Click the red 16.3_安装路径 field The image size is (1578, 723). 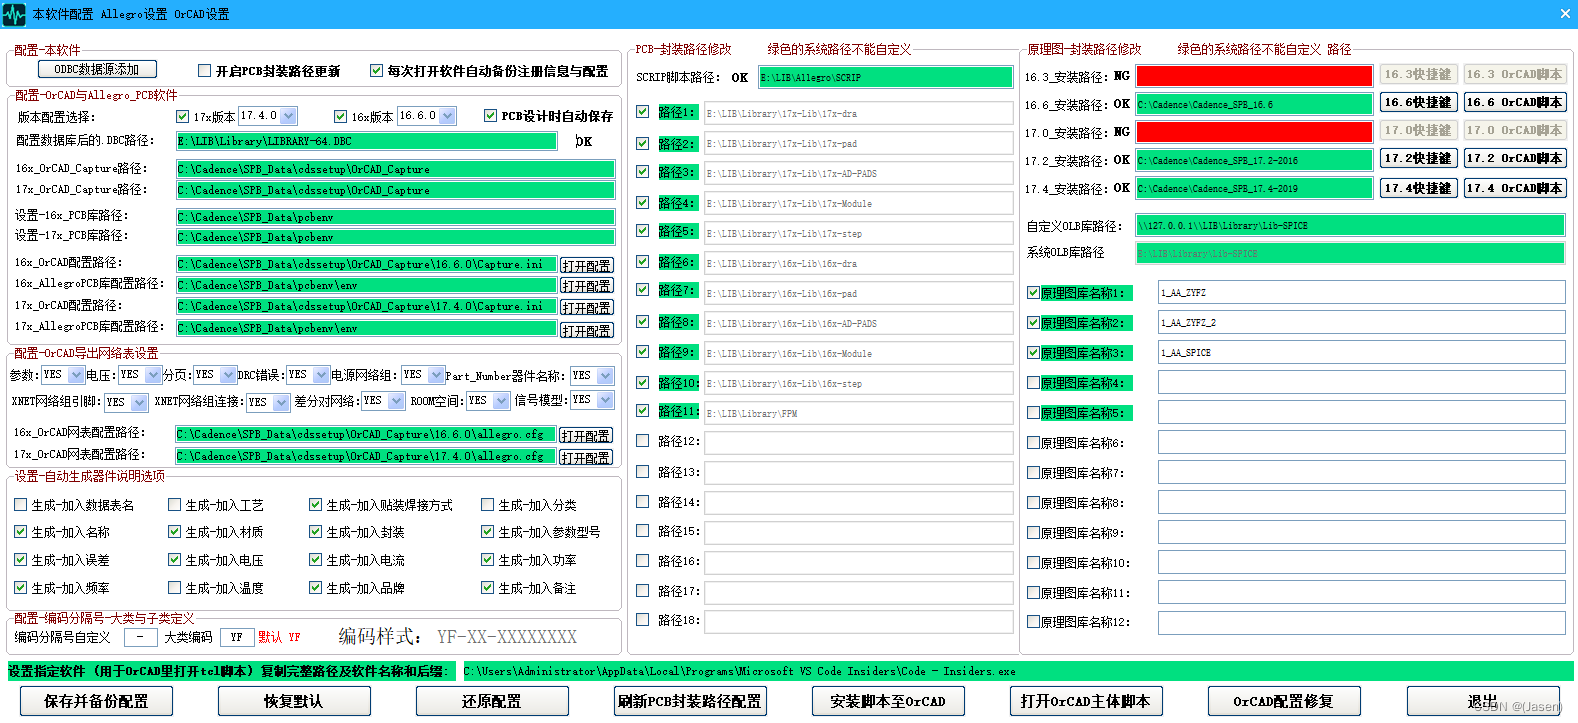pos(1254,76)
